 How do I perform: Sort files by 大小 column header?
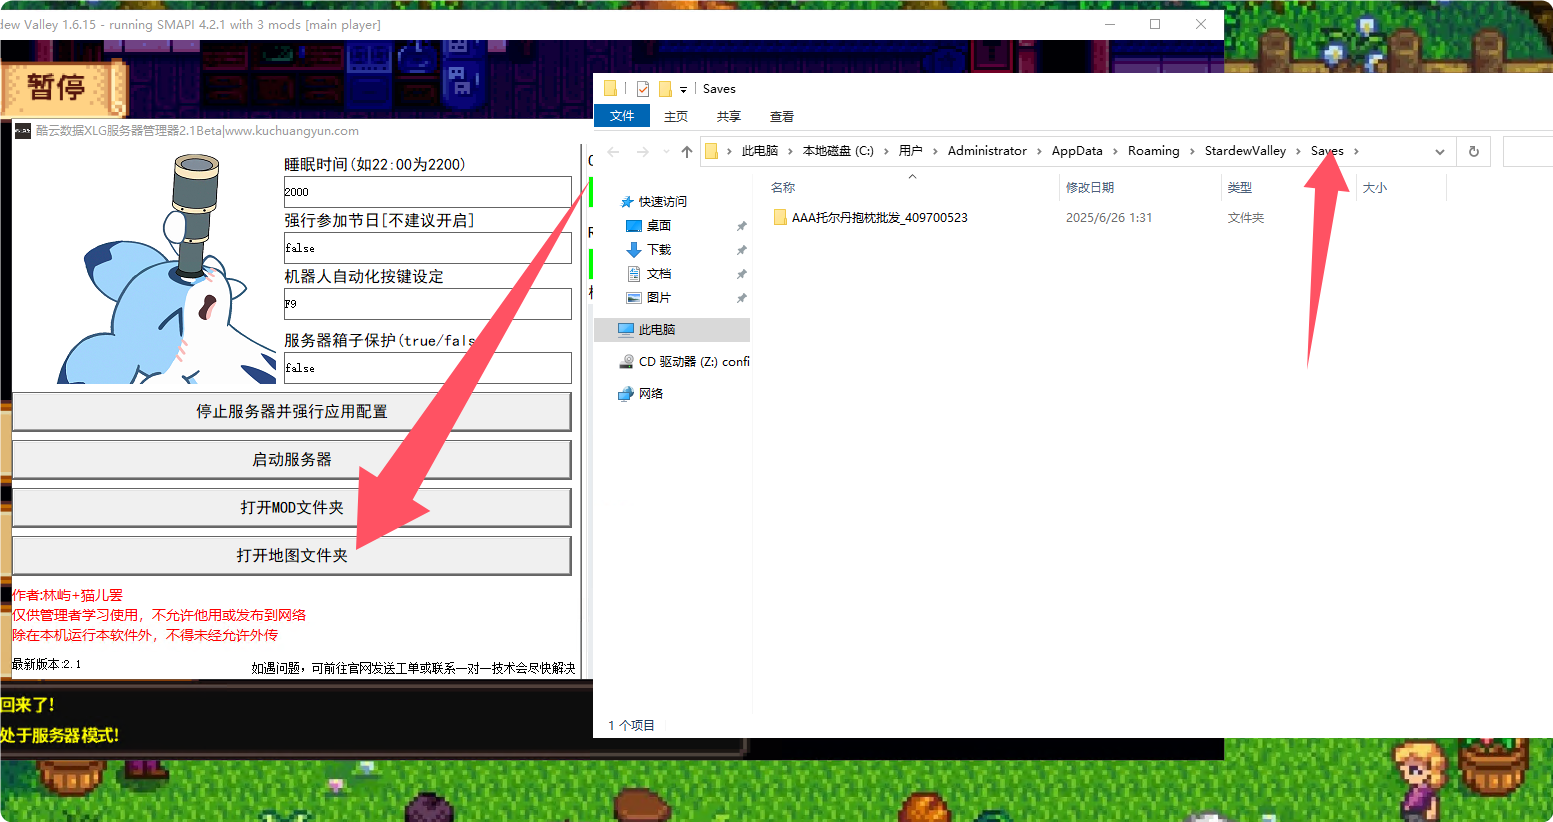point(1375,188)
